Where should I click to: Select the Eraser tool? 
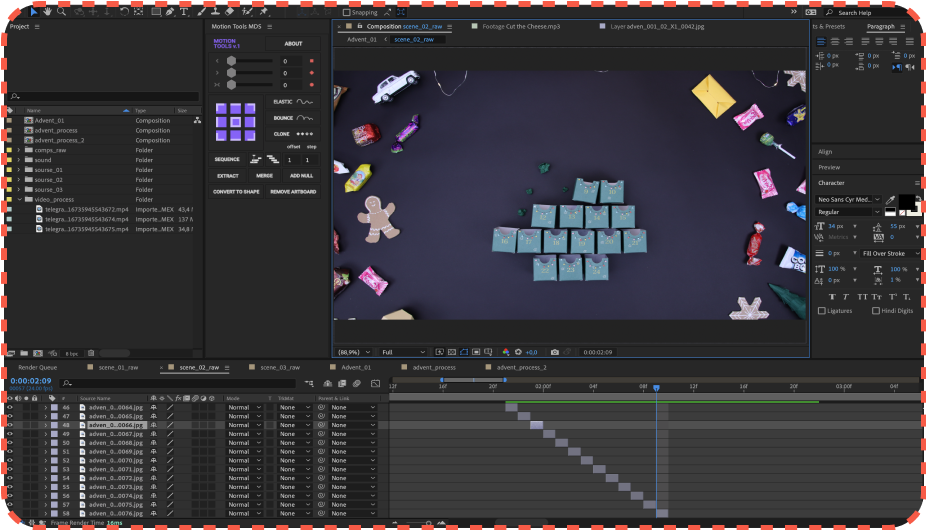click(230, 11)
